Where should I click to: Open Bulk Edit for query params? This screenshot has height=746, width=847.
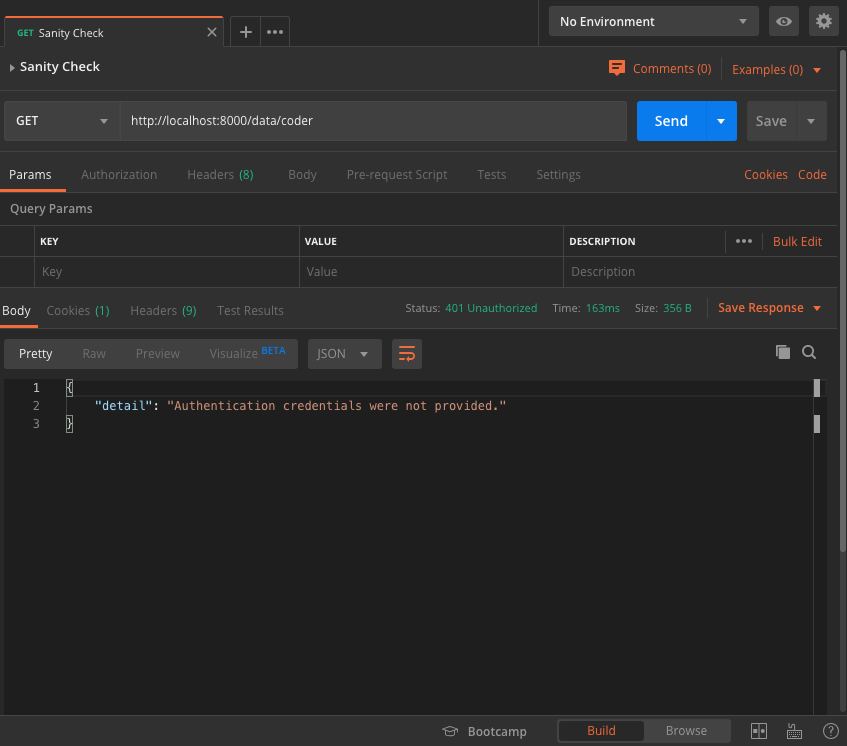[797, 241]
